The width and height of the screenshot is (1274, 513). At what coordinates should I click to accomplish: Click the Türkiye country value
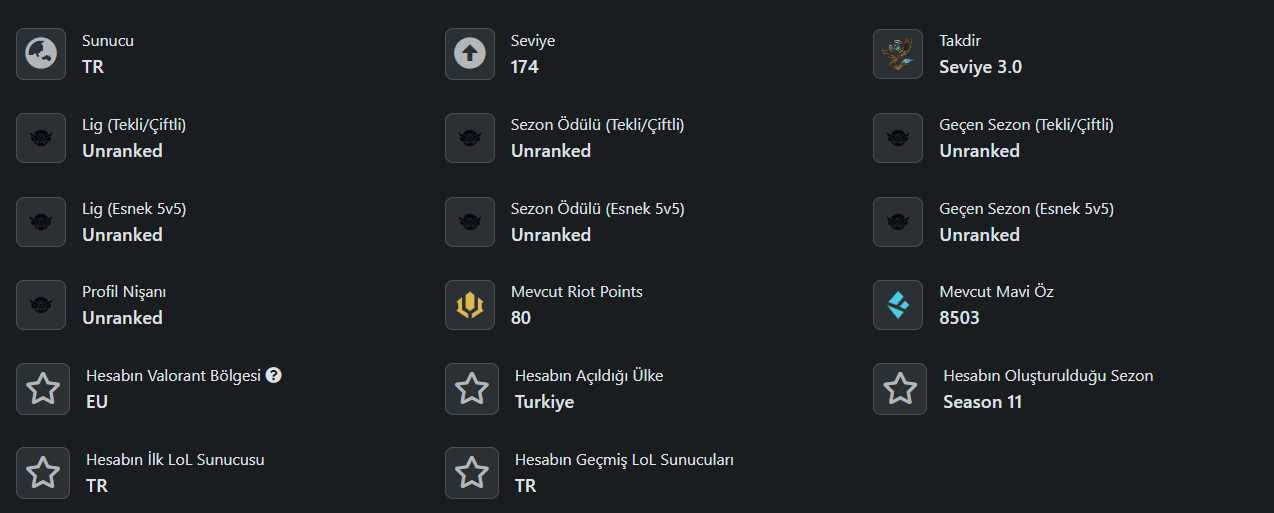(x=544, y=402)
